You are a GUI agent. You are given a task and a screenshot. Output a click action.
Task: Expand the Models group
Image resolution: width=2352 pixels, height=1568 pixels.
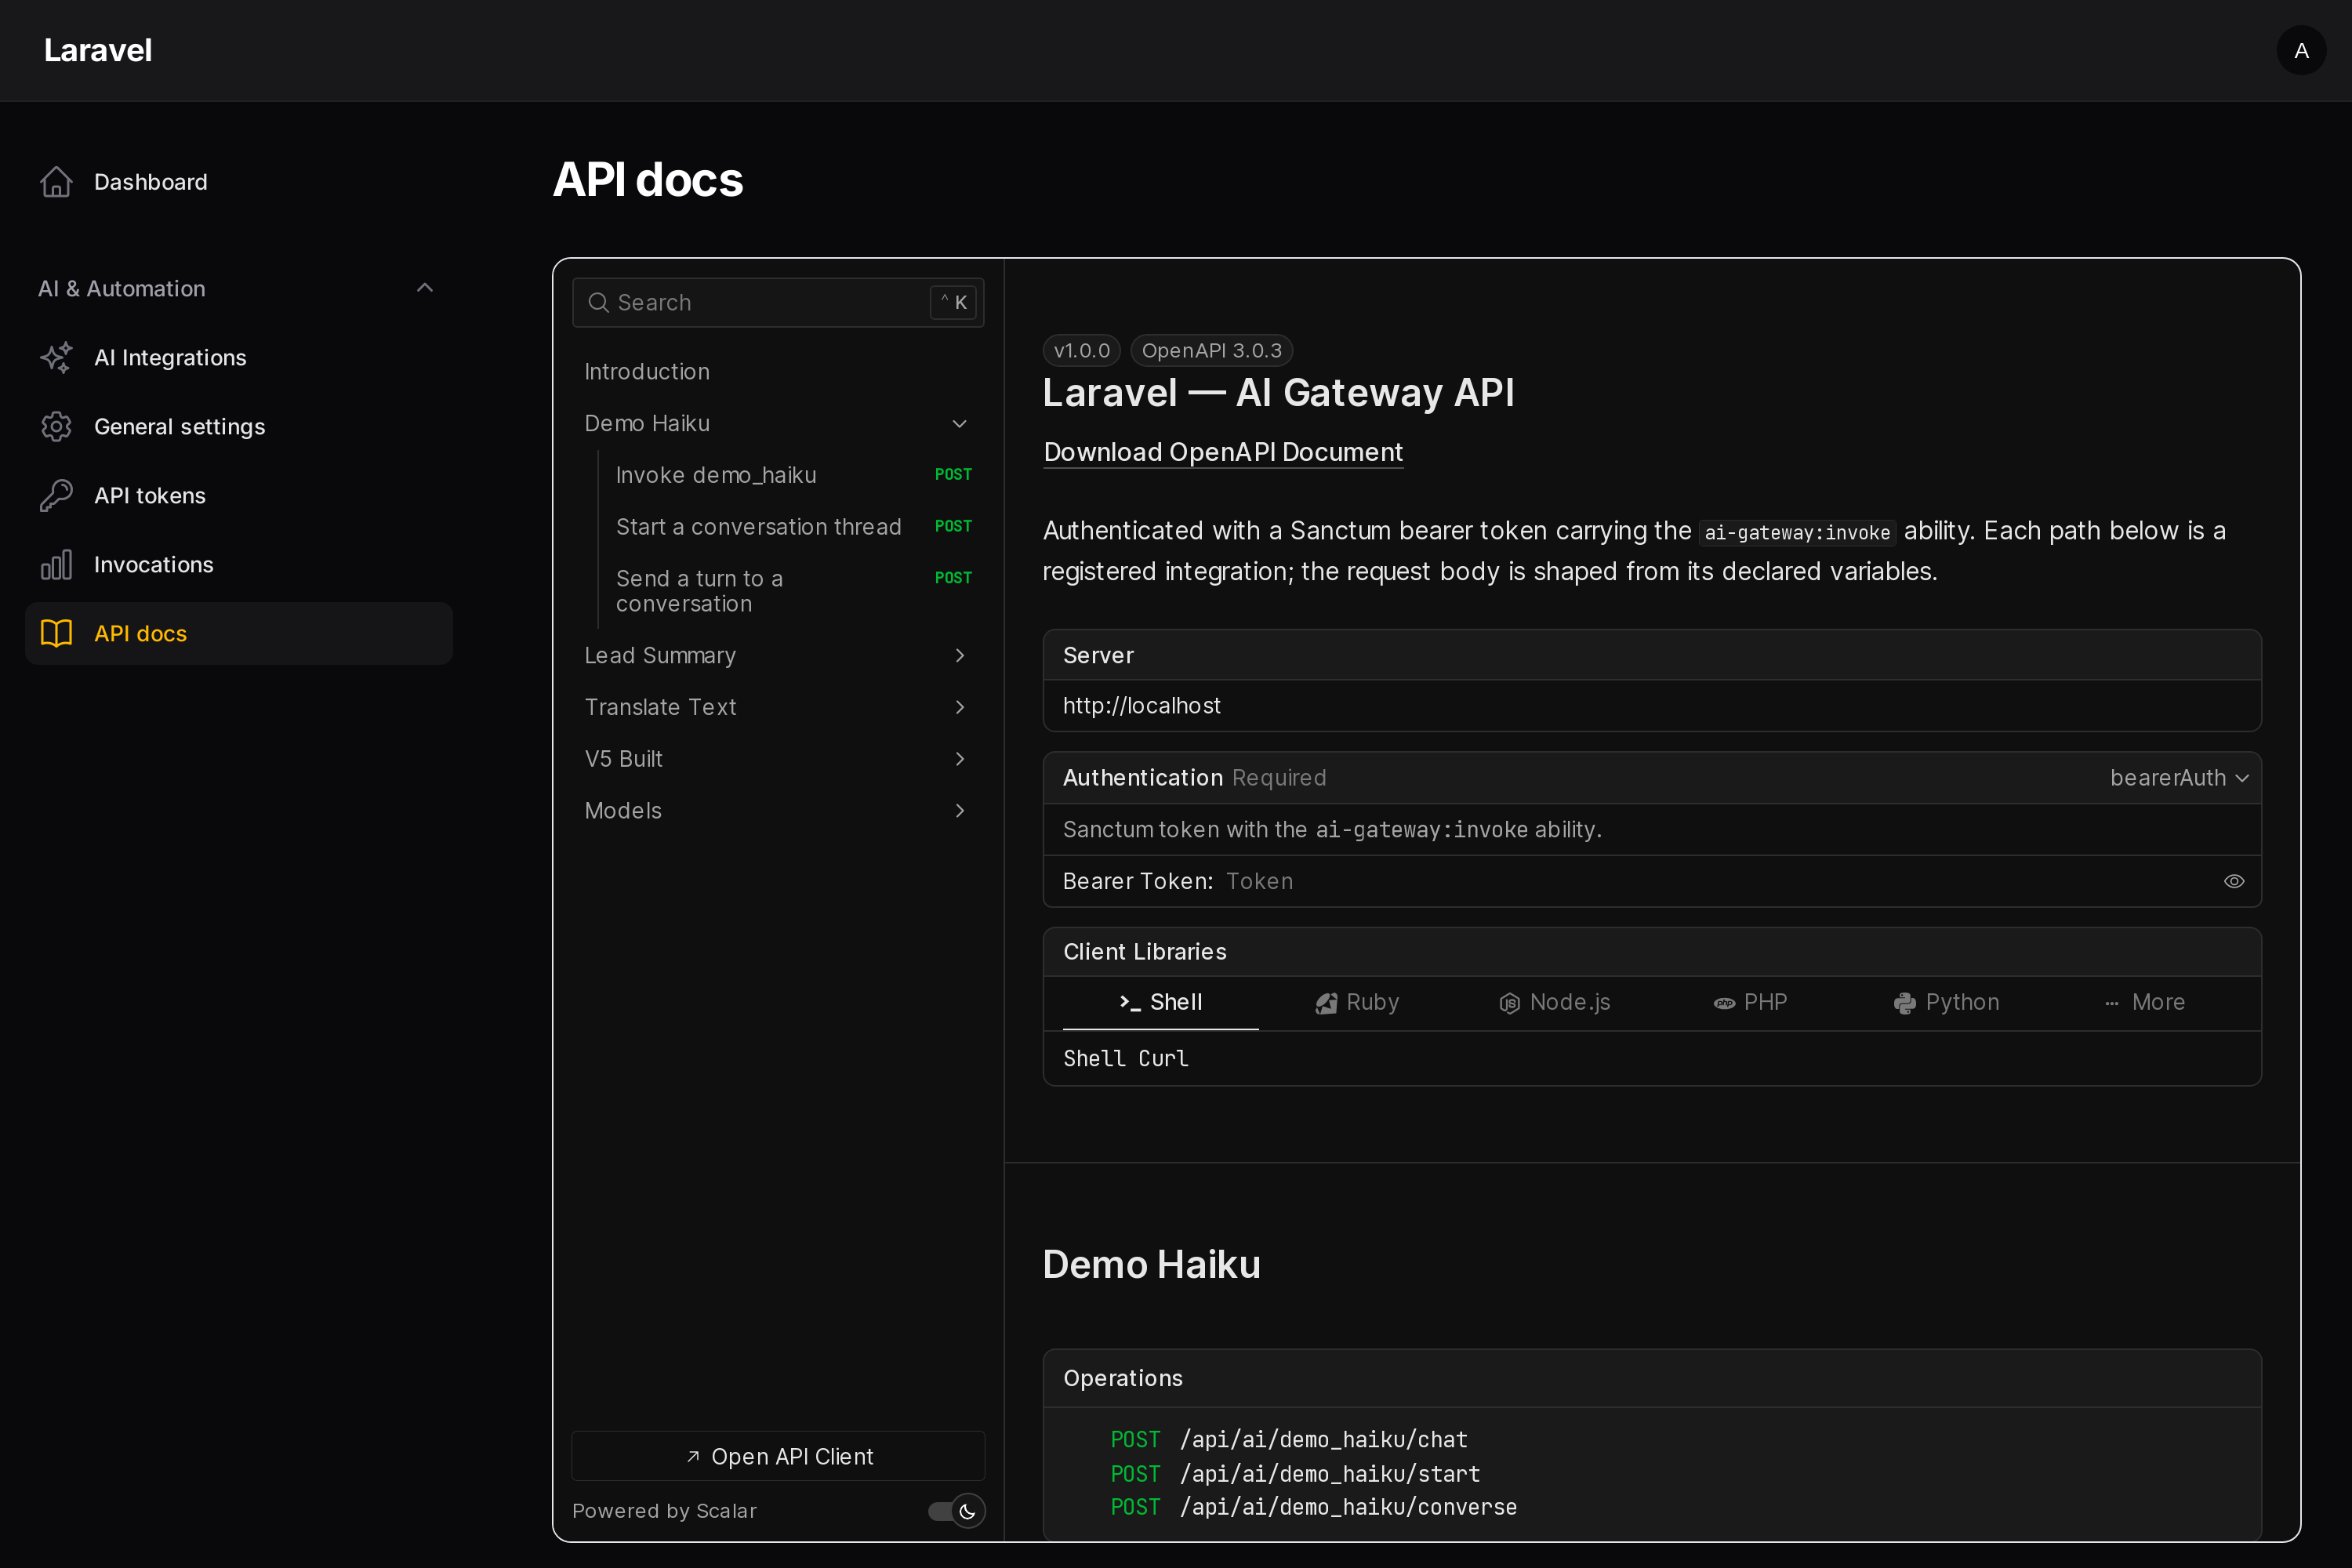959,811
